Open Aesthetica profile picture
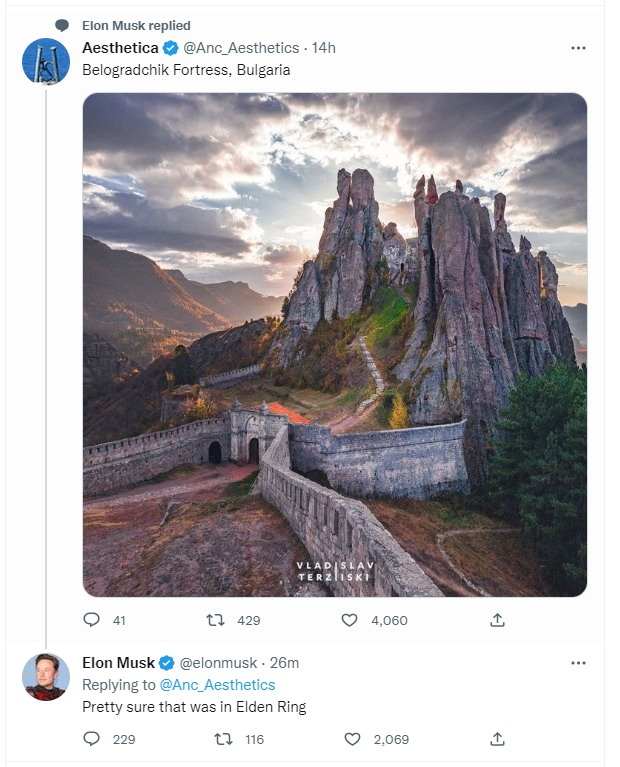The image size is (620, 767). (46, 62)
